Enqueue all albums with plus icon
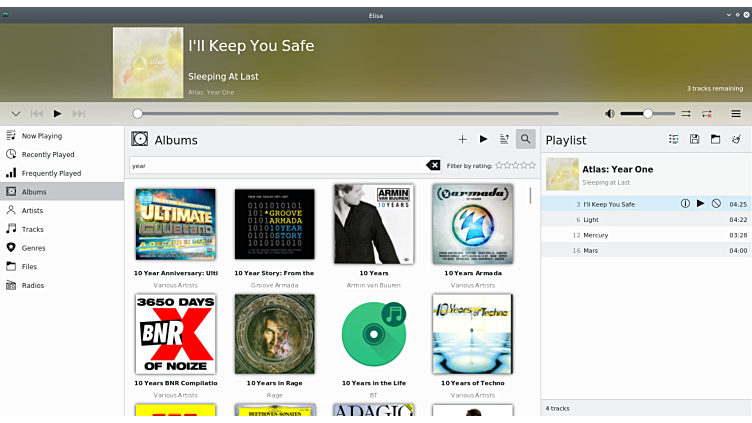The height and width of the screenshot is (423, 752). pos(462,139)
